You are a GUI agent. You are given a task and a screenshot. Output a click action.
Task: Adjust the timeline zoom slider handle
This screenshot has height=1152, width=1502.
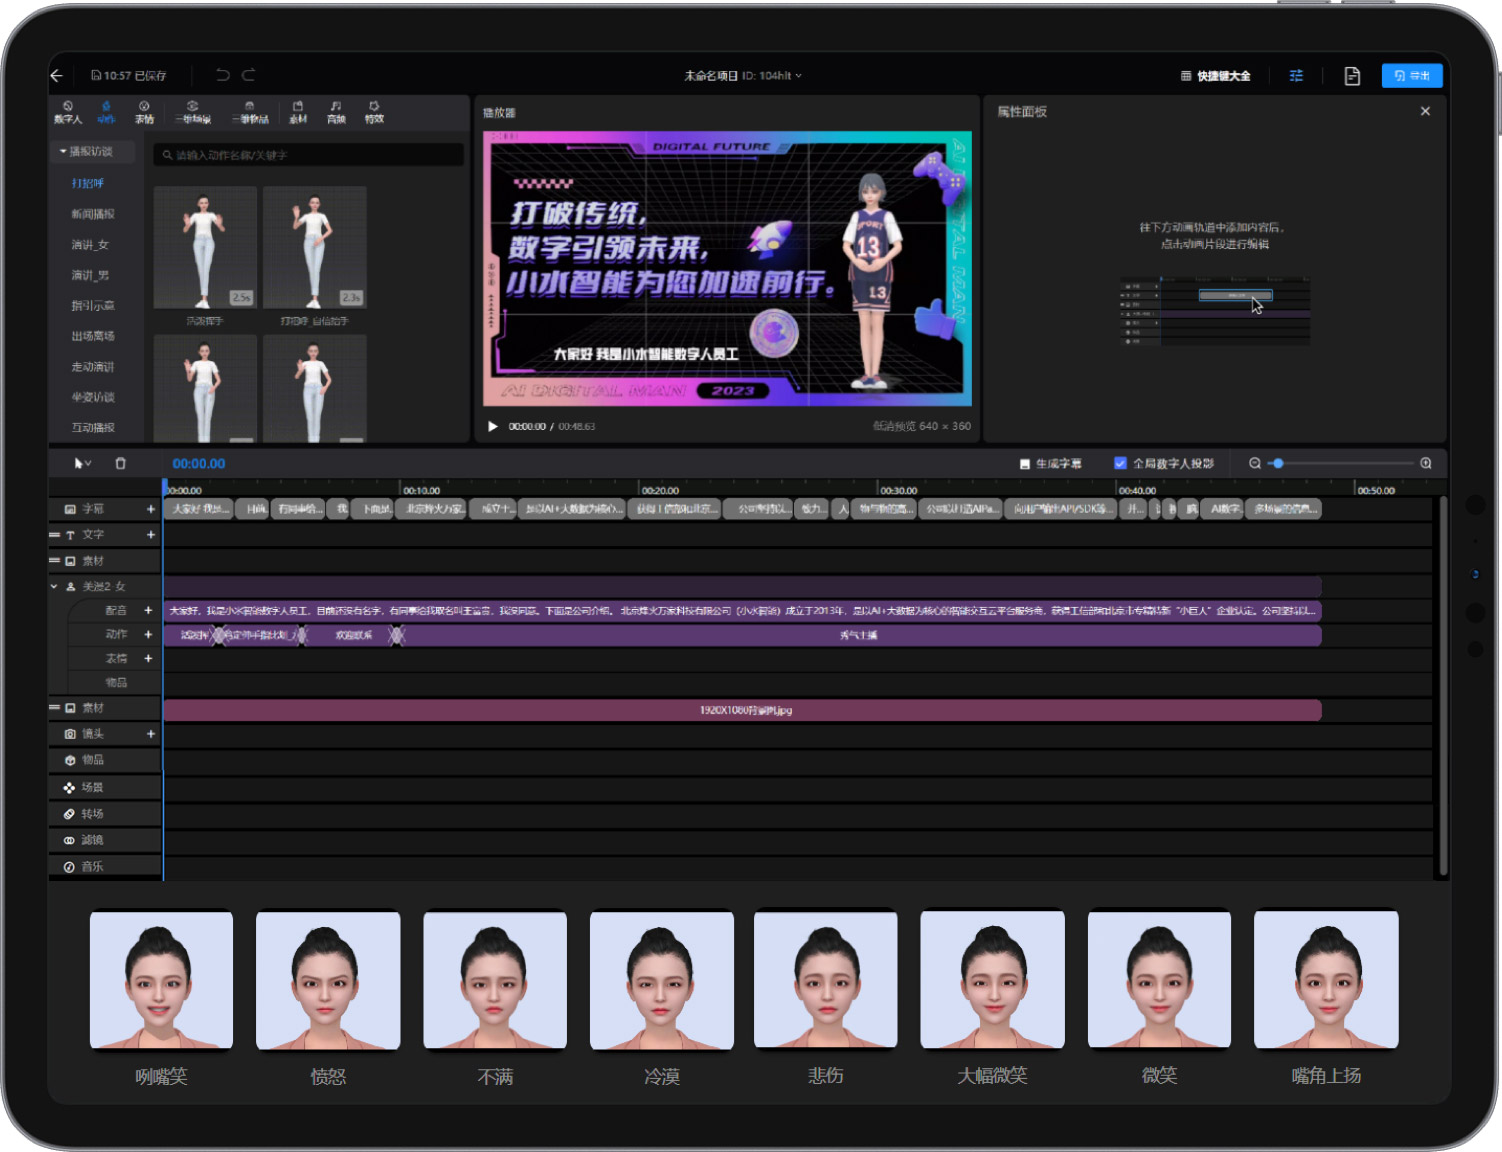pos(1278,463)
